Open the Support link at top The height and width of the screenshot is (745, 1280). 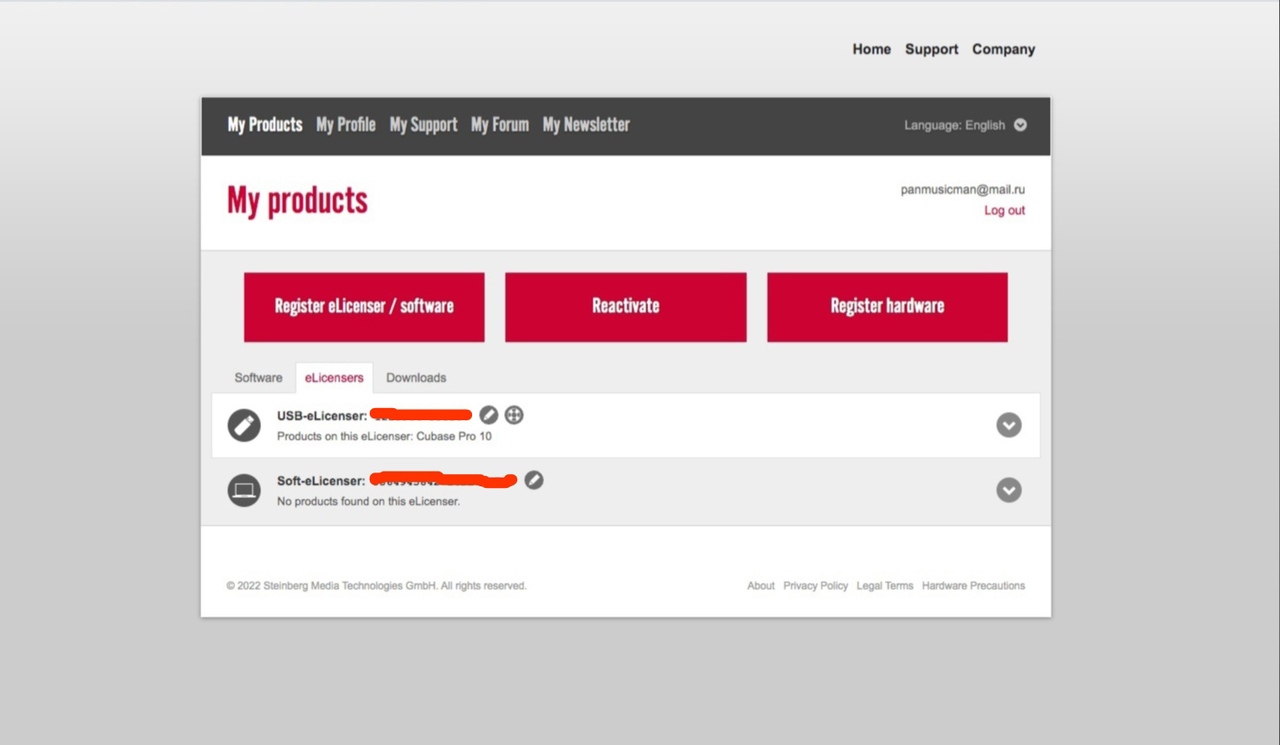click(931, 49)
